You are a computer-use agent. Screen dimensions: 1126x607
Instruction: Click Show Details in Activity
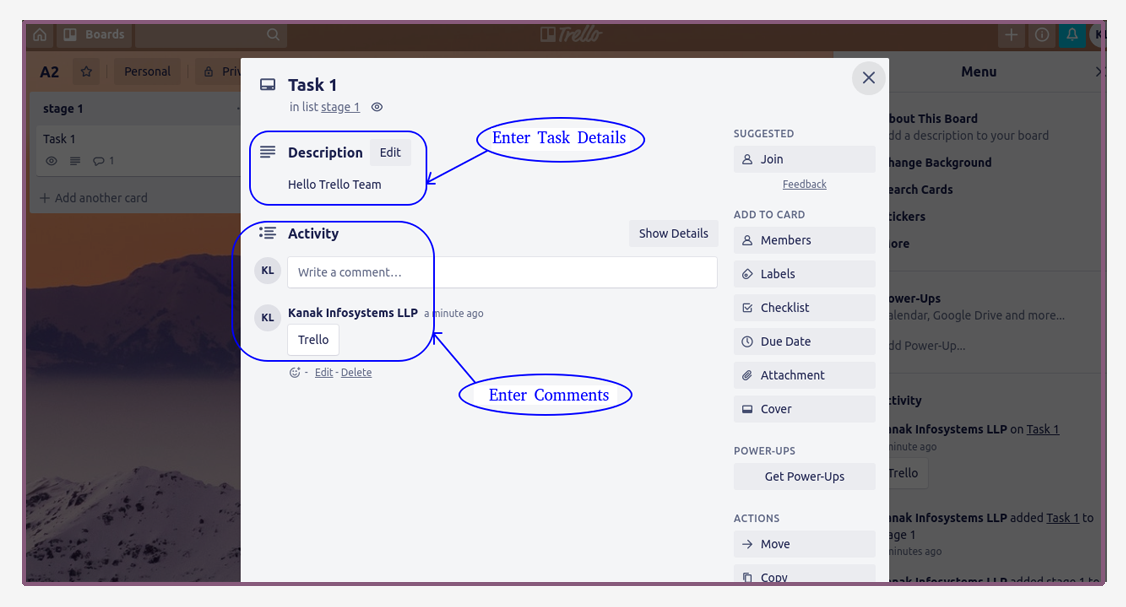674,233
